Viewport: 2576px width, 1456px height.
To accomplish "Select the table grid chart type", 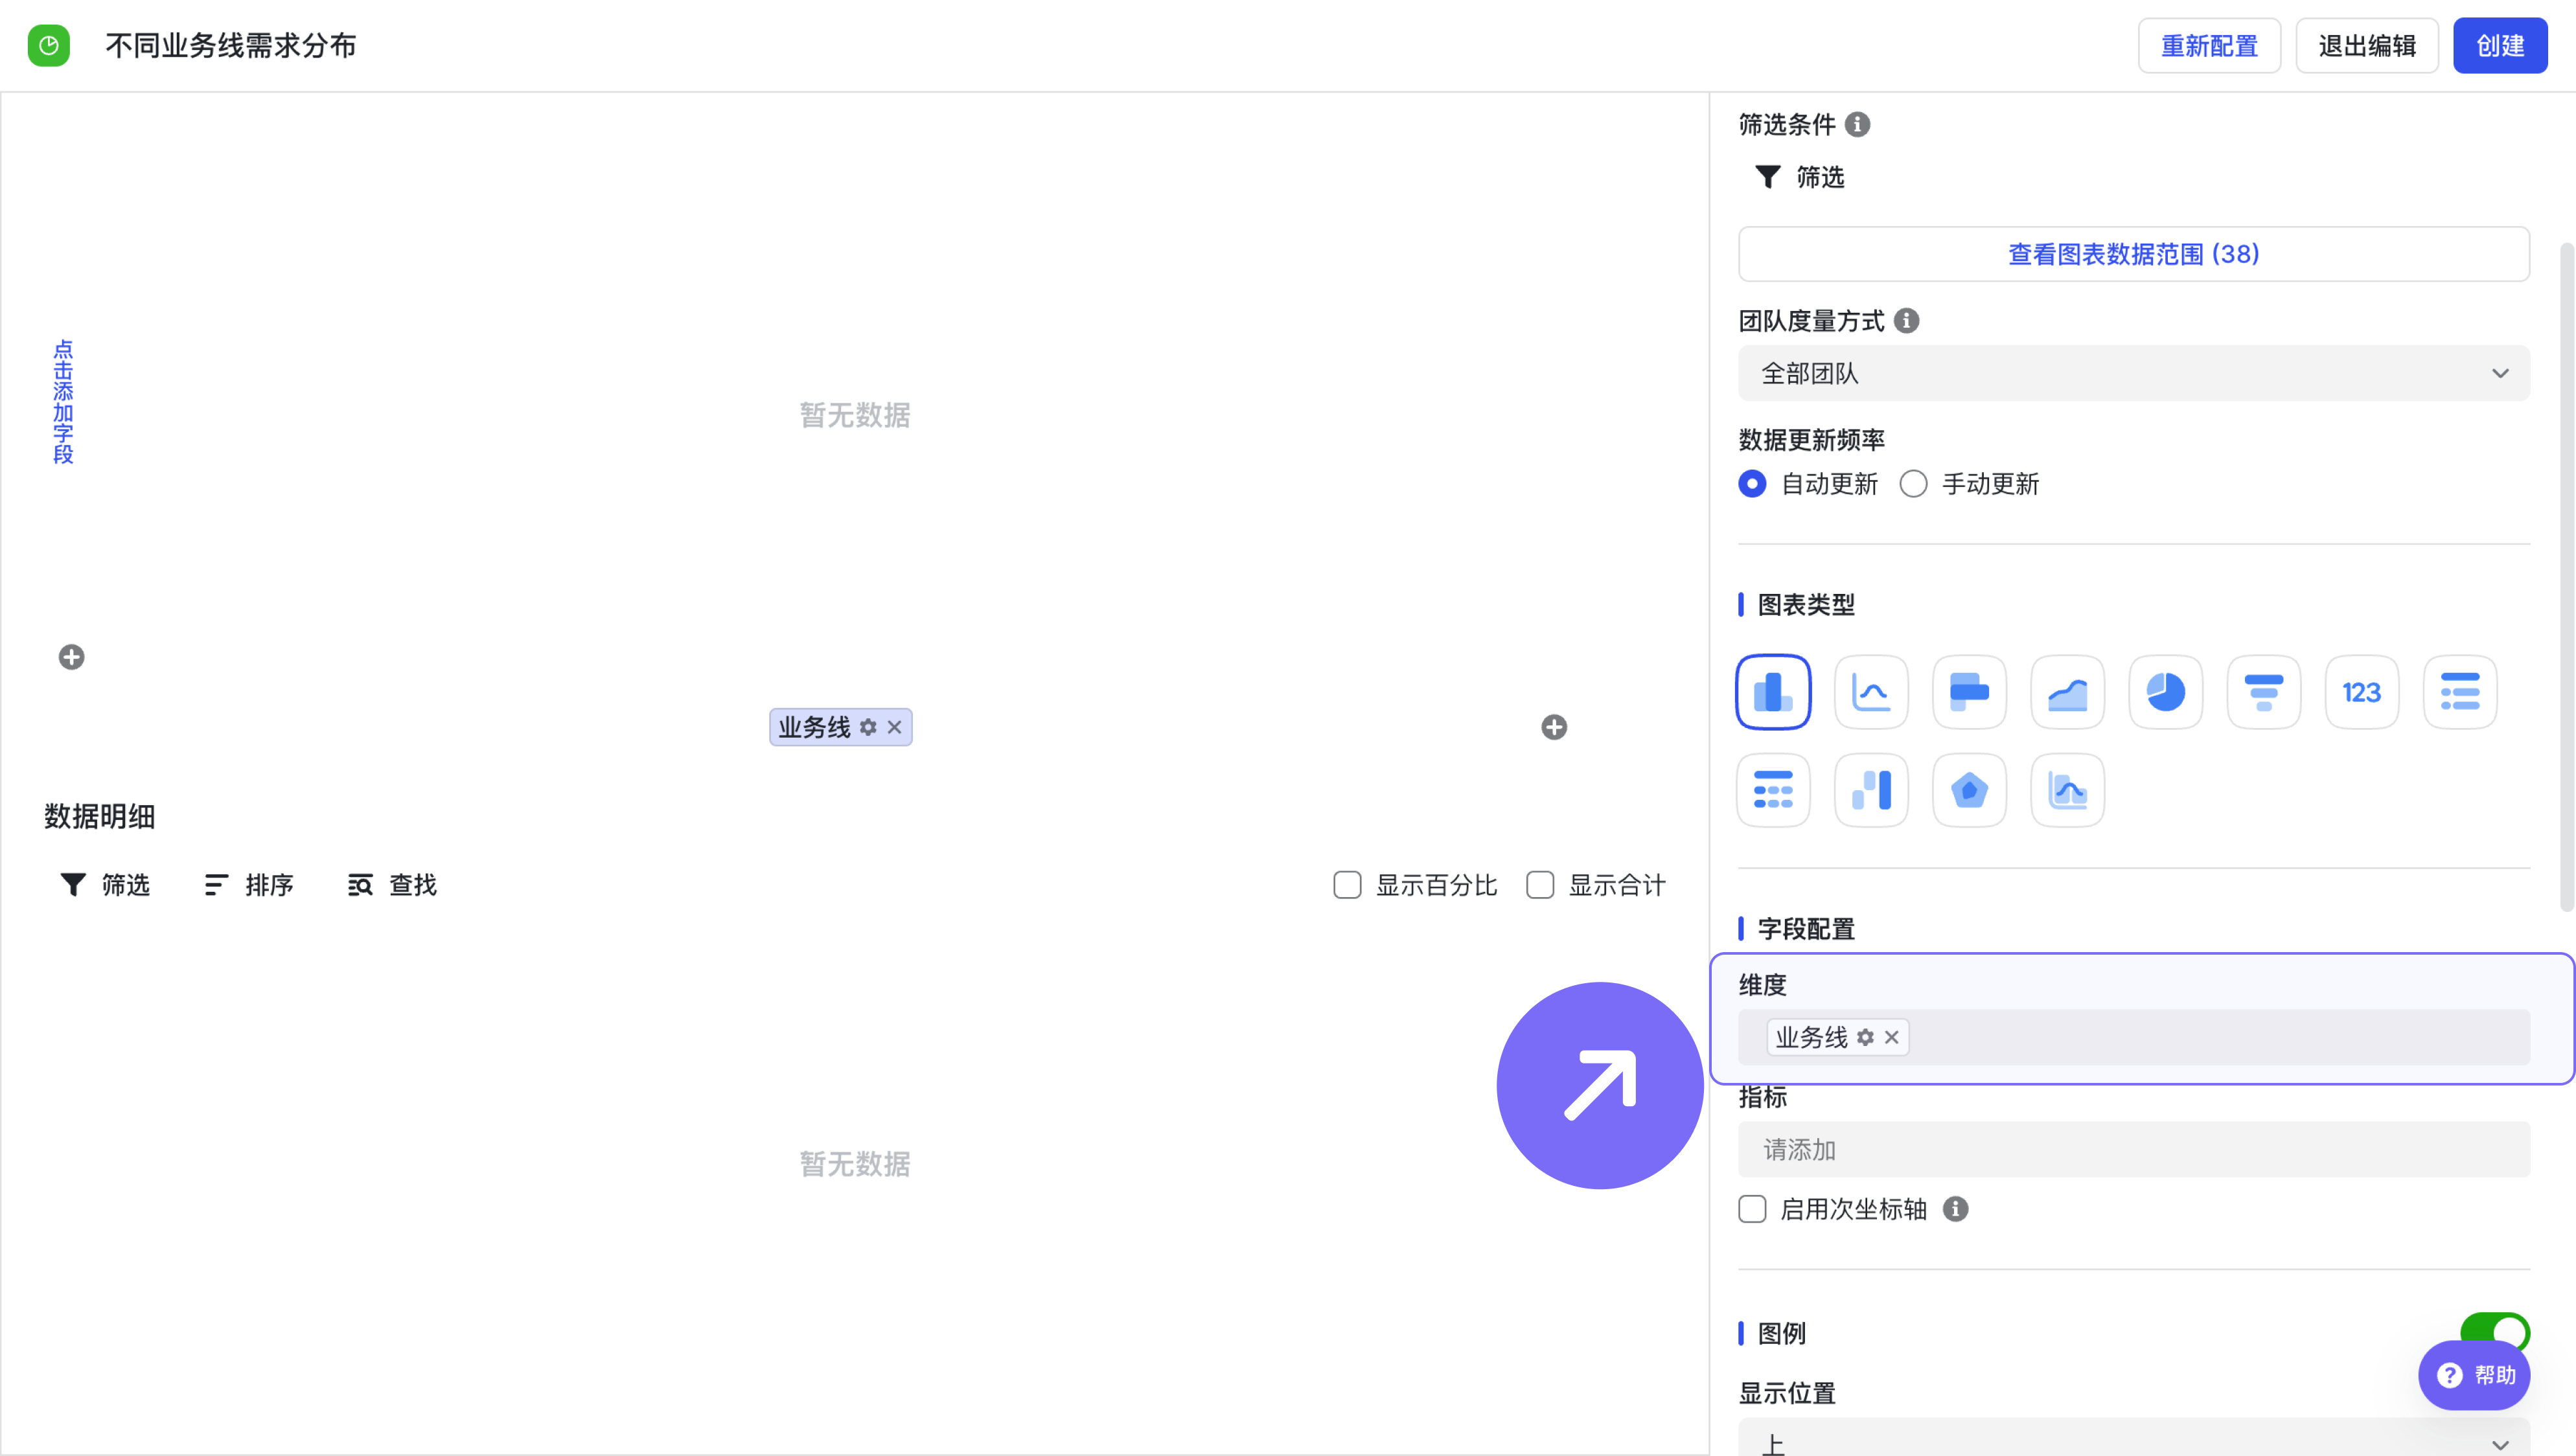I will (1773, 790).
